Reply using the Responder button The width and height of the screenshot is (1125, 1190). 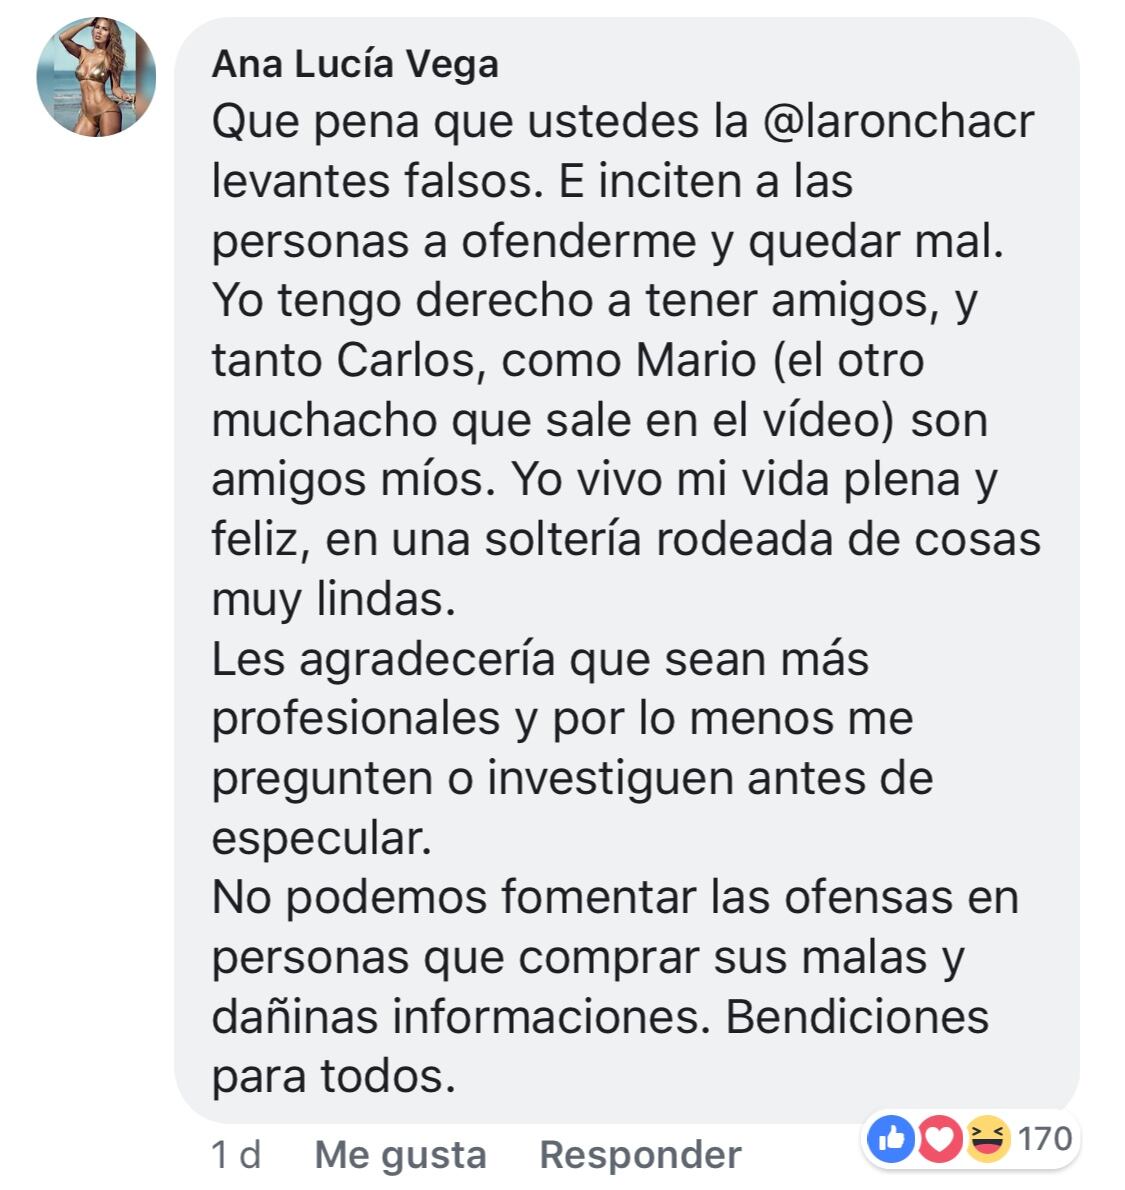point(640,1155)
